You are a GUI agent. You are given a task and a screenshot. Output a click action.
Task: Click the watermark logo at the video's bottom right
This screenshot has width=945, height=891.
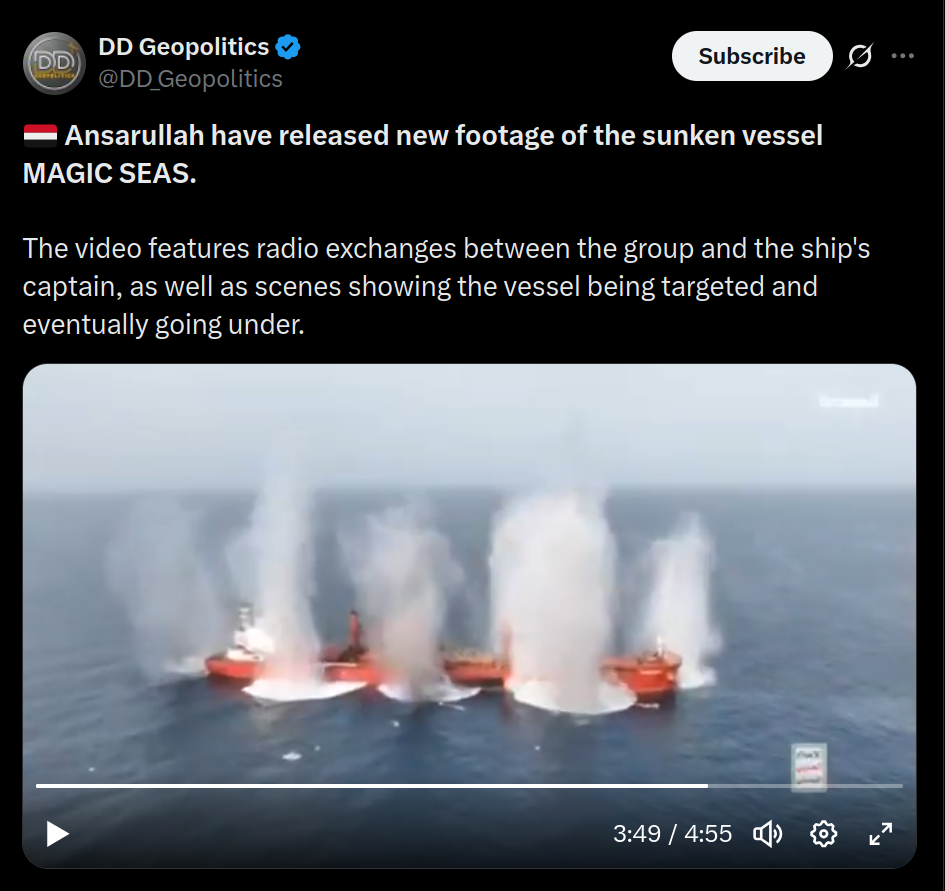[x=809, y=767]
